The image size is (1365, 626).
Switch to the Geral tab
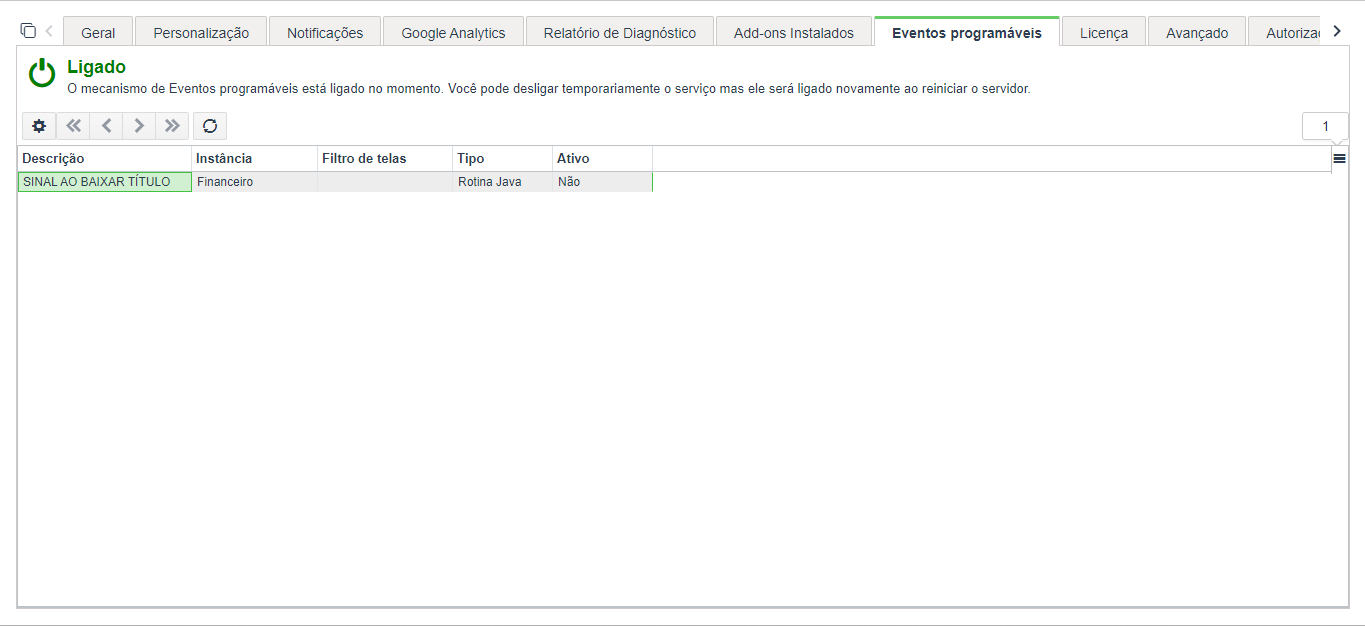pyautogui.click(x=98, y=33)
